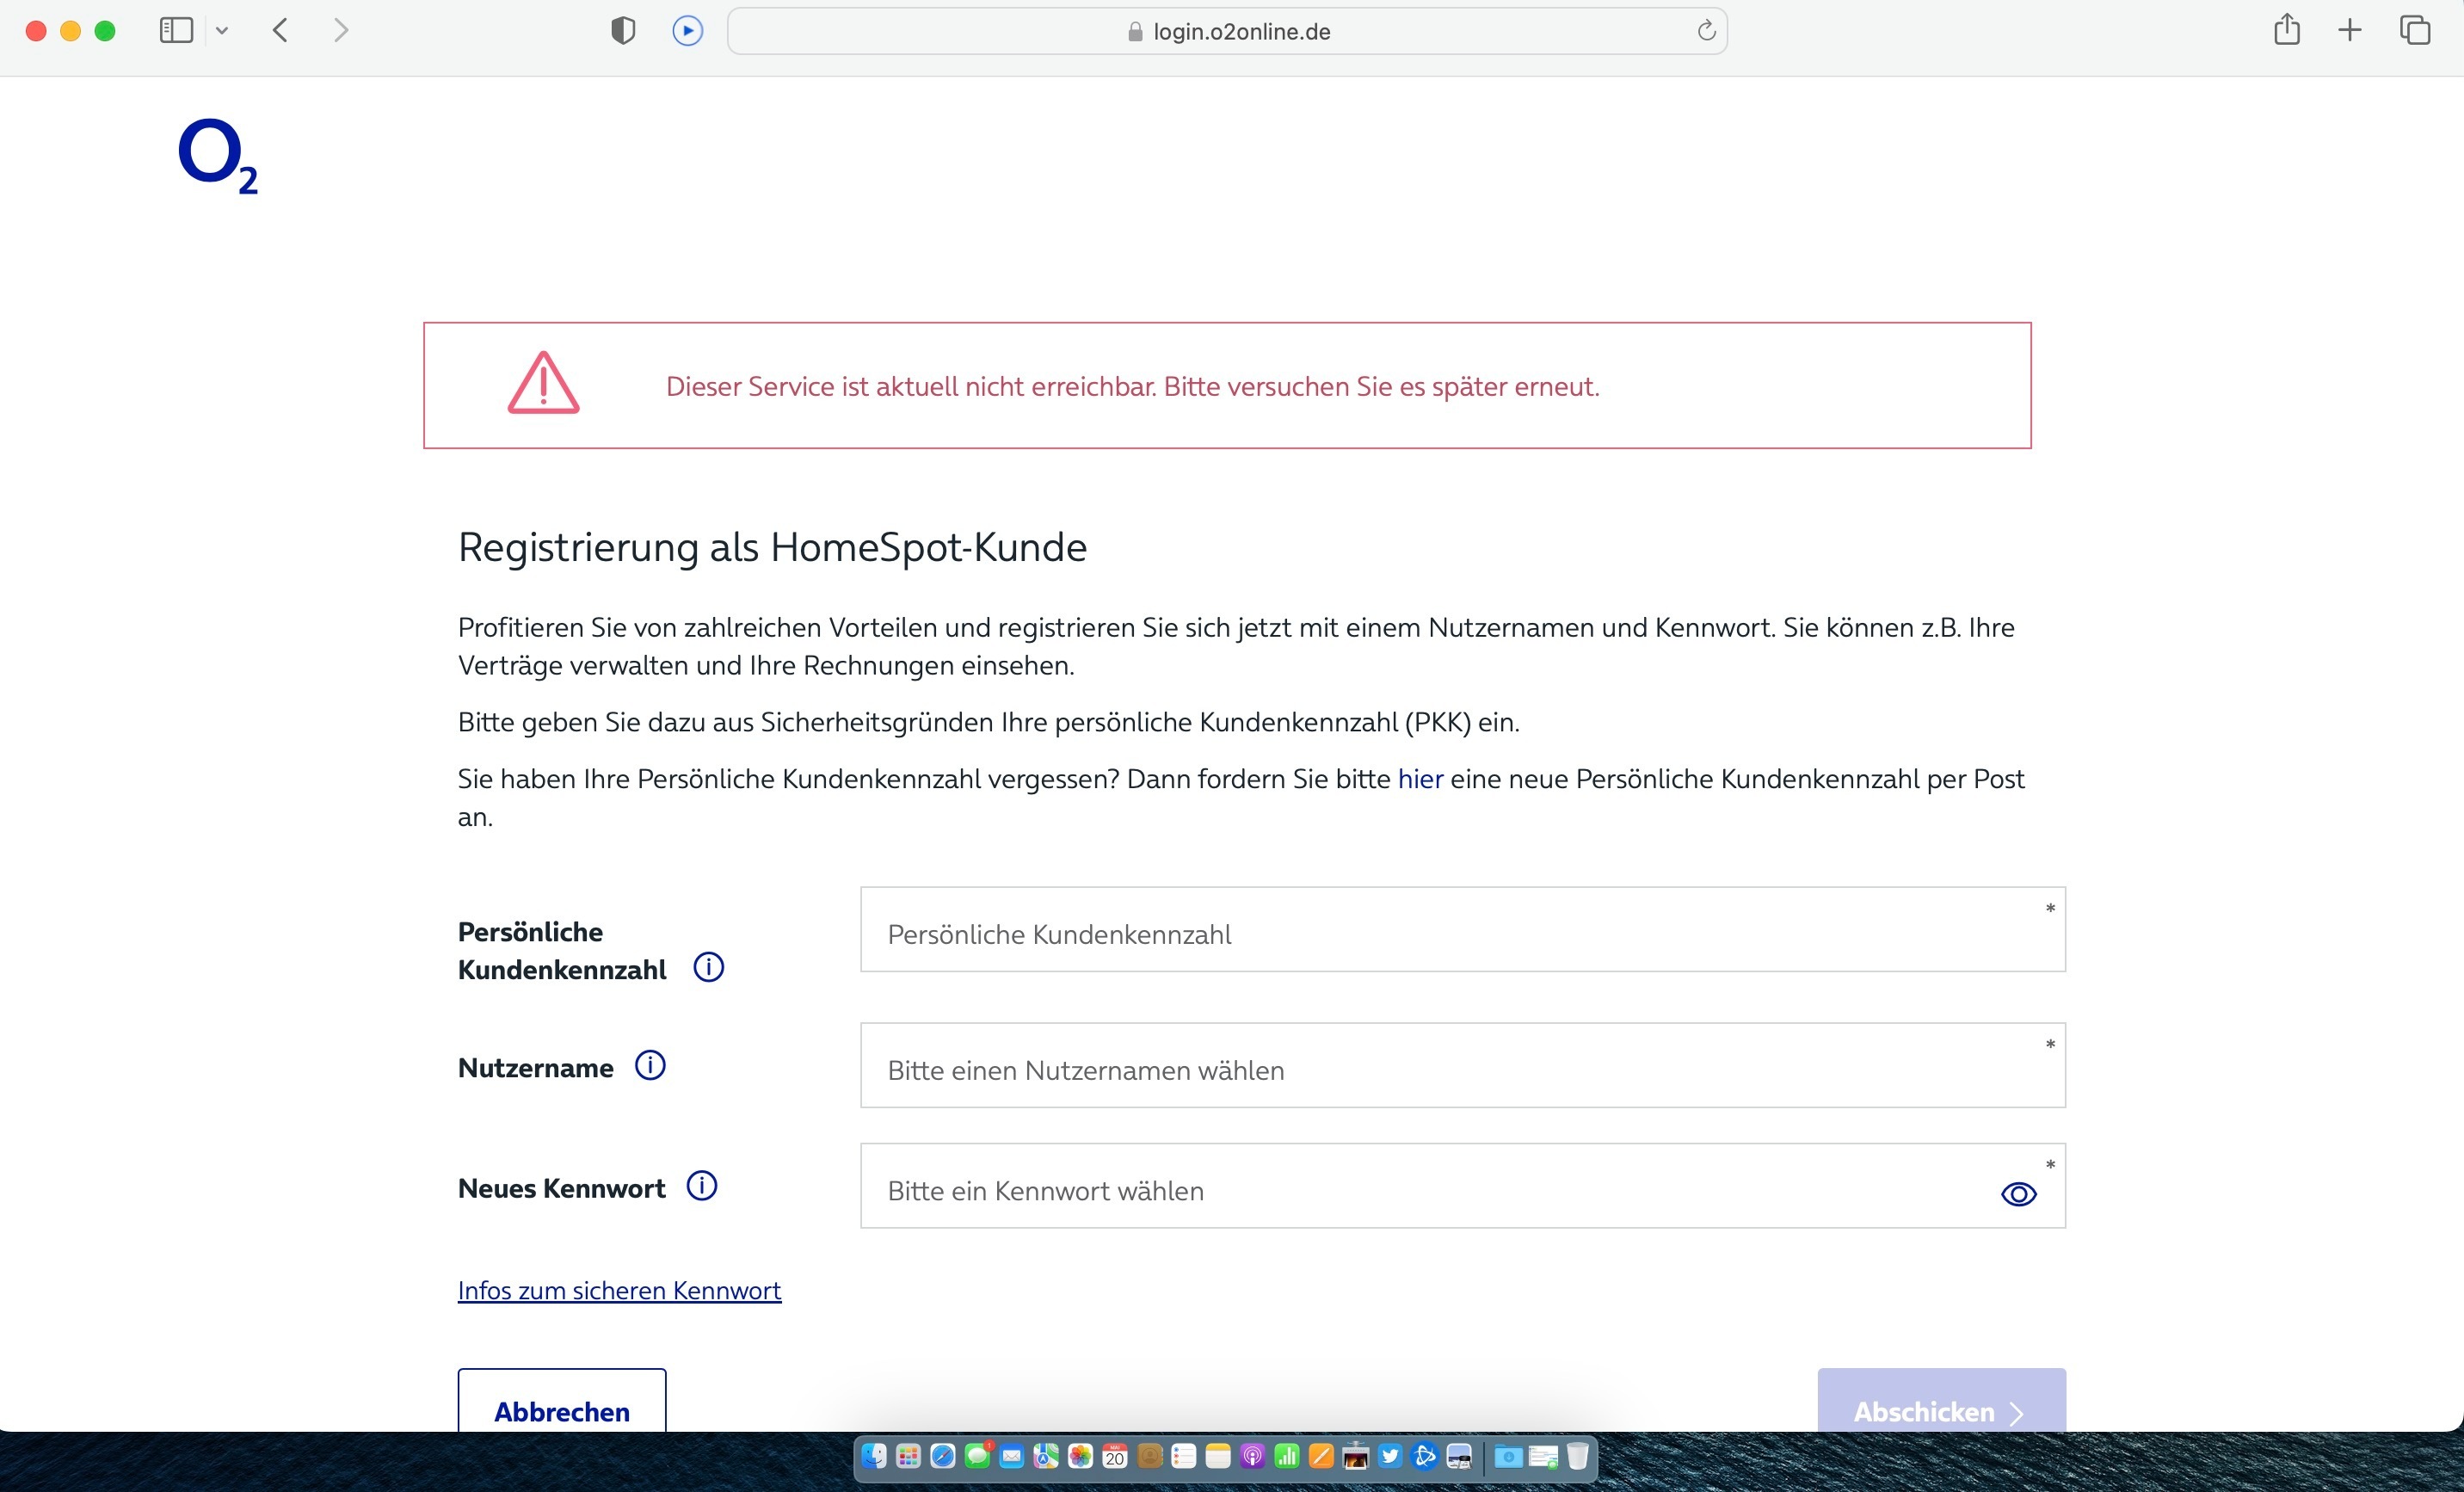Focus the login.o2online.de address bar
This screenshot has width=2464, height=1492.
pyautogui.click(x=1227, y=31)
